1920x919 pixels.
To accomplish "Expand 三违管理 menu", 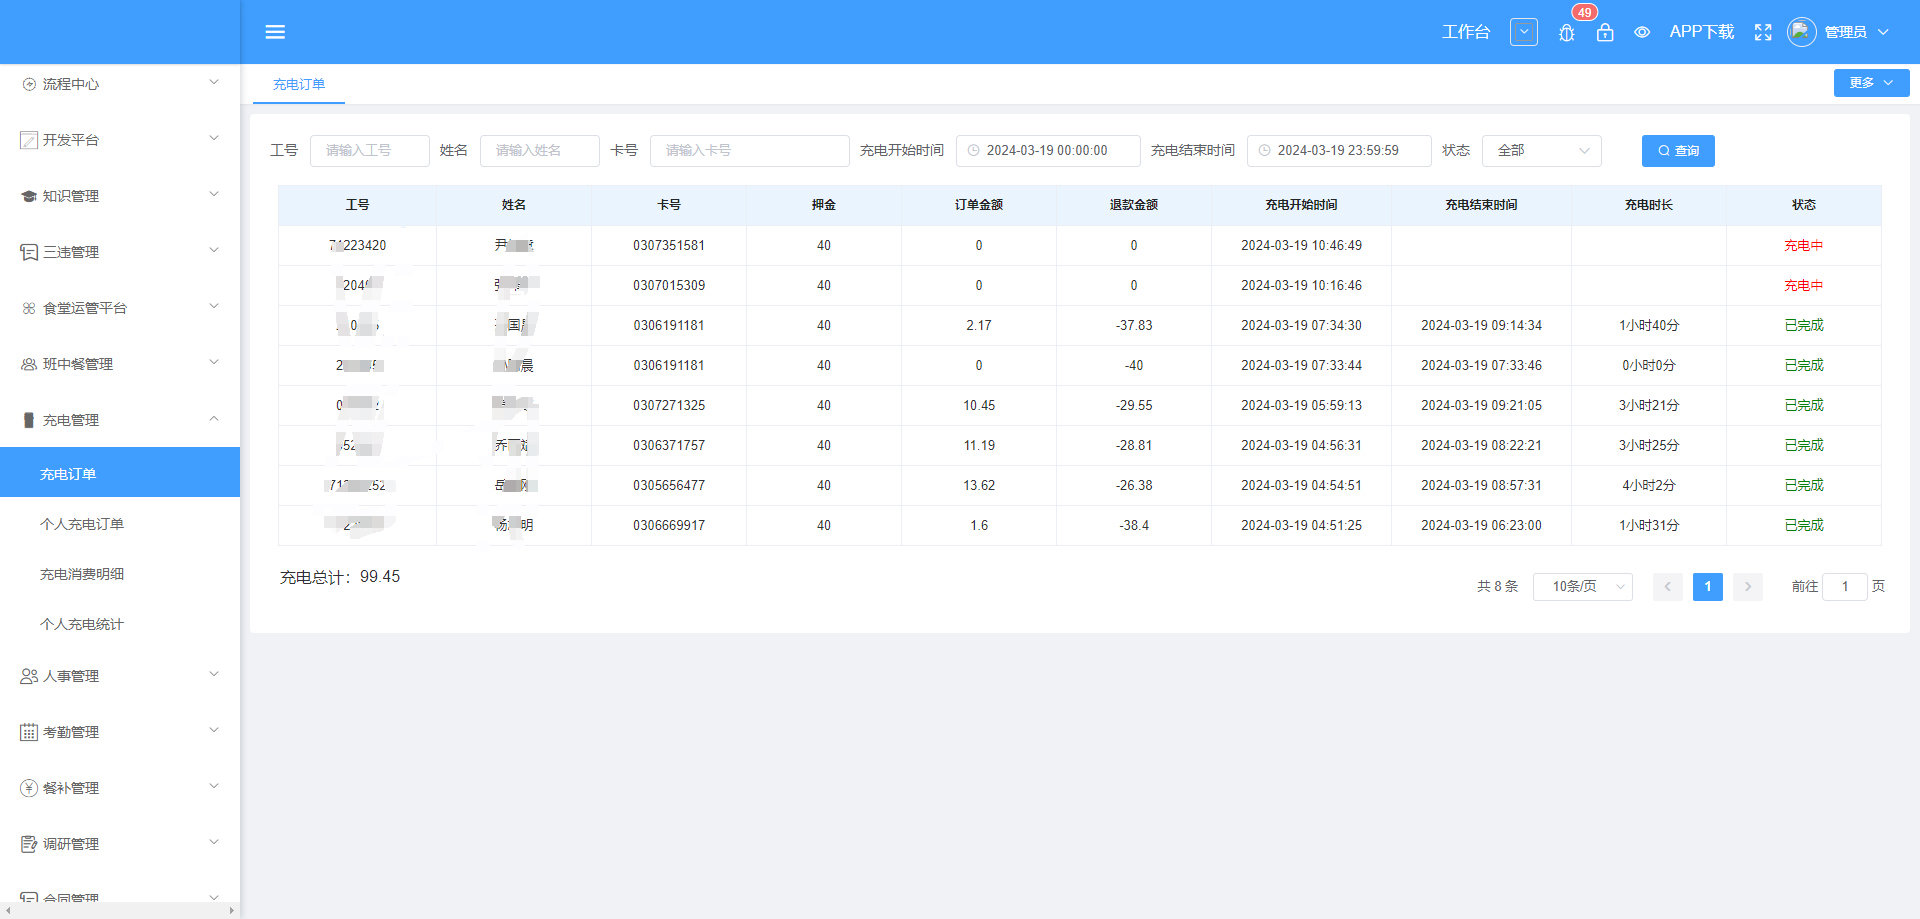I will [120, 252].
